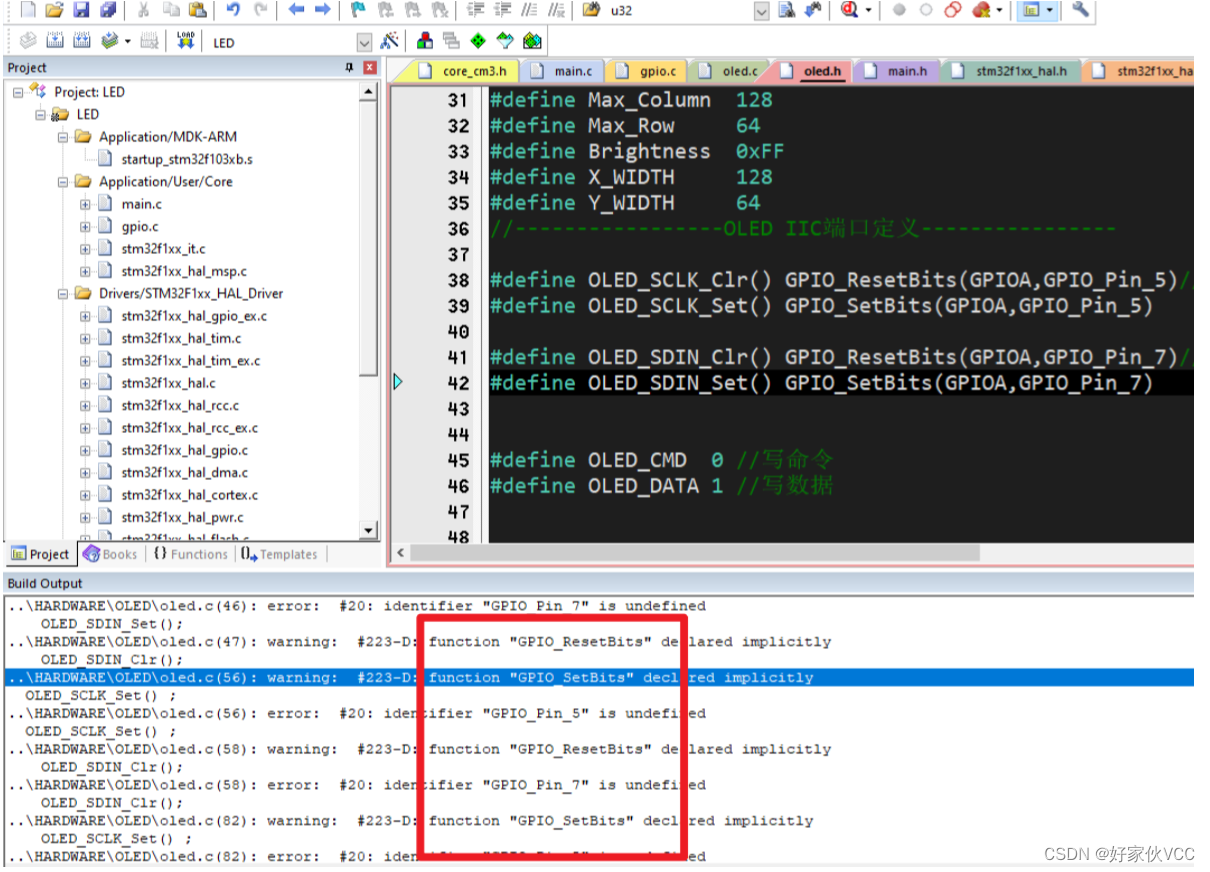Switch to the main.c editor tab
Screen dimensions: 1210x872
(563, 71)
